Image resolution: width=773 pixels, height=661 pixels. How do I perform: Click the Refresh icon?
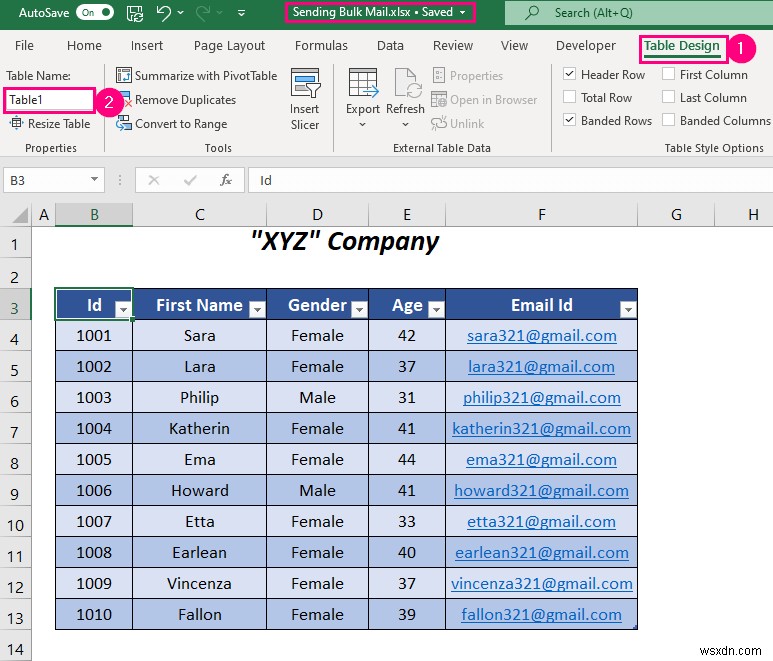point(407,84)
